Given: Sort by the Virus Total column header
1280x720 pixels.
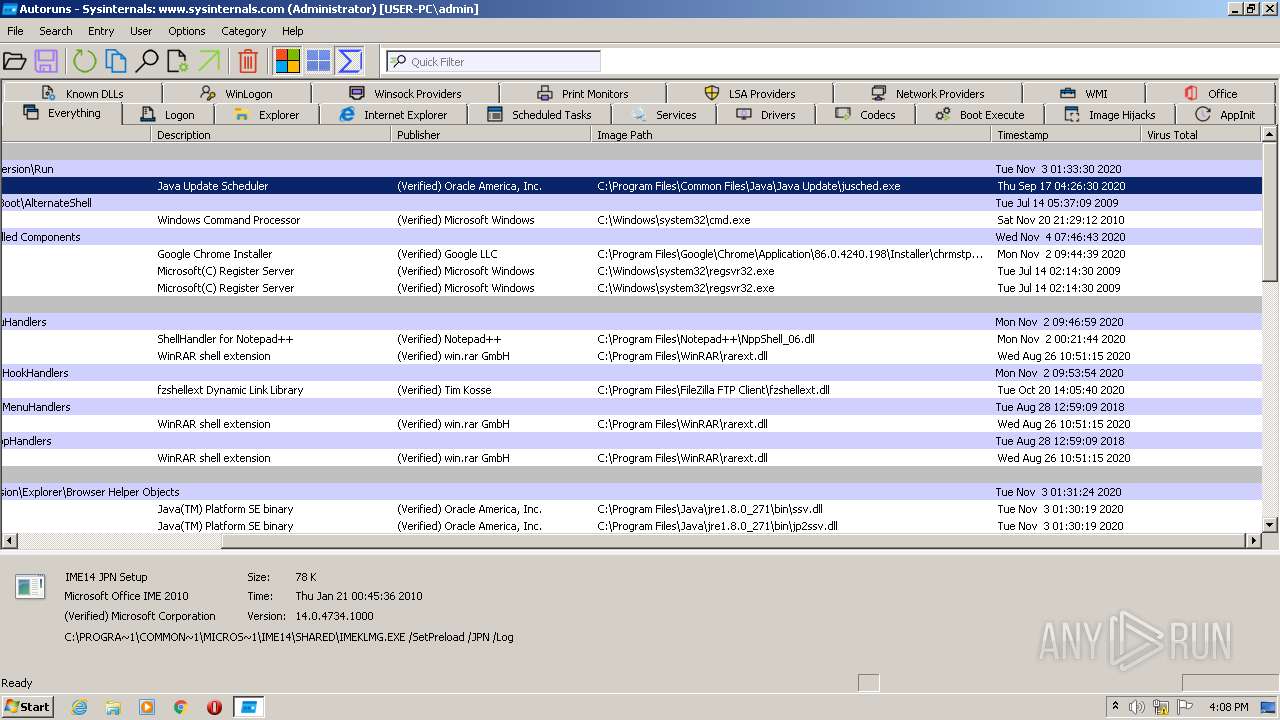Looking at the screenshot, I should pos(1202,135).
